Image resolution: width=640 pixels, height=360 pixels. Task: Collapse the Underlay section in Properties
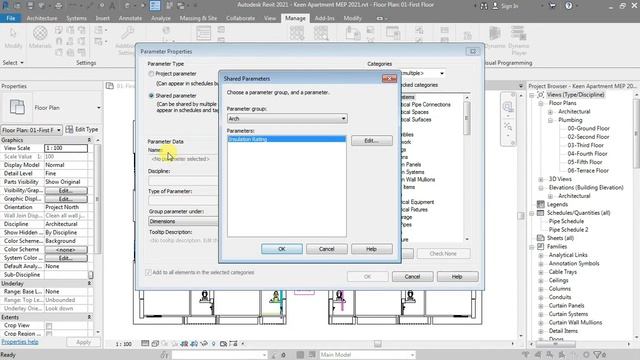(x=89, y=283)
